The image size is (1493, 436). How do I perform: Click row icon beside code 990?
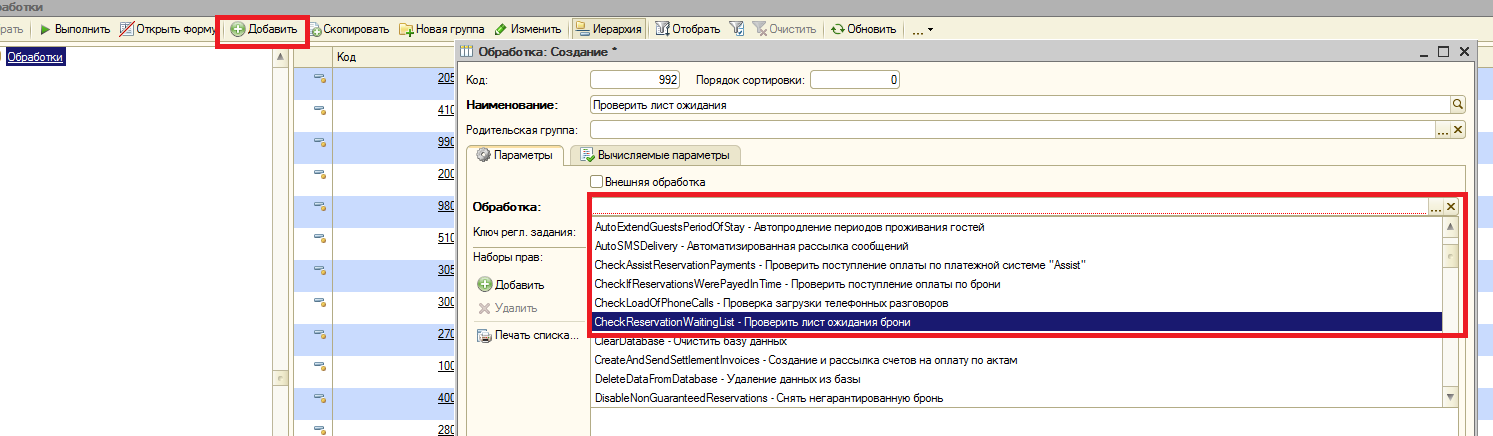(x=321, y=142)
